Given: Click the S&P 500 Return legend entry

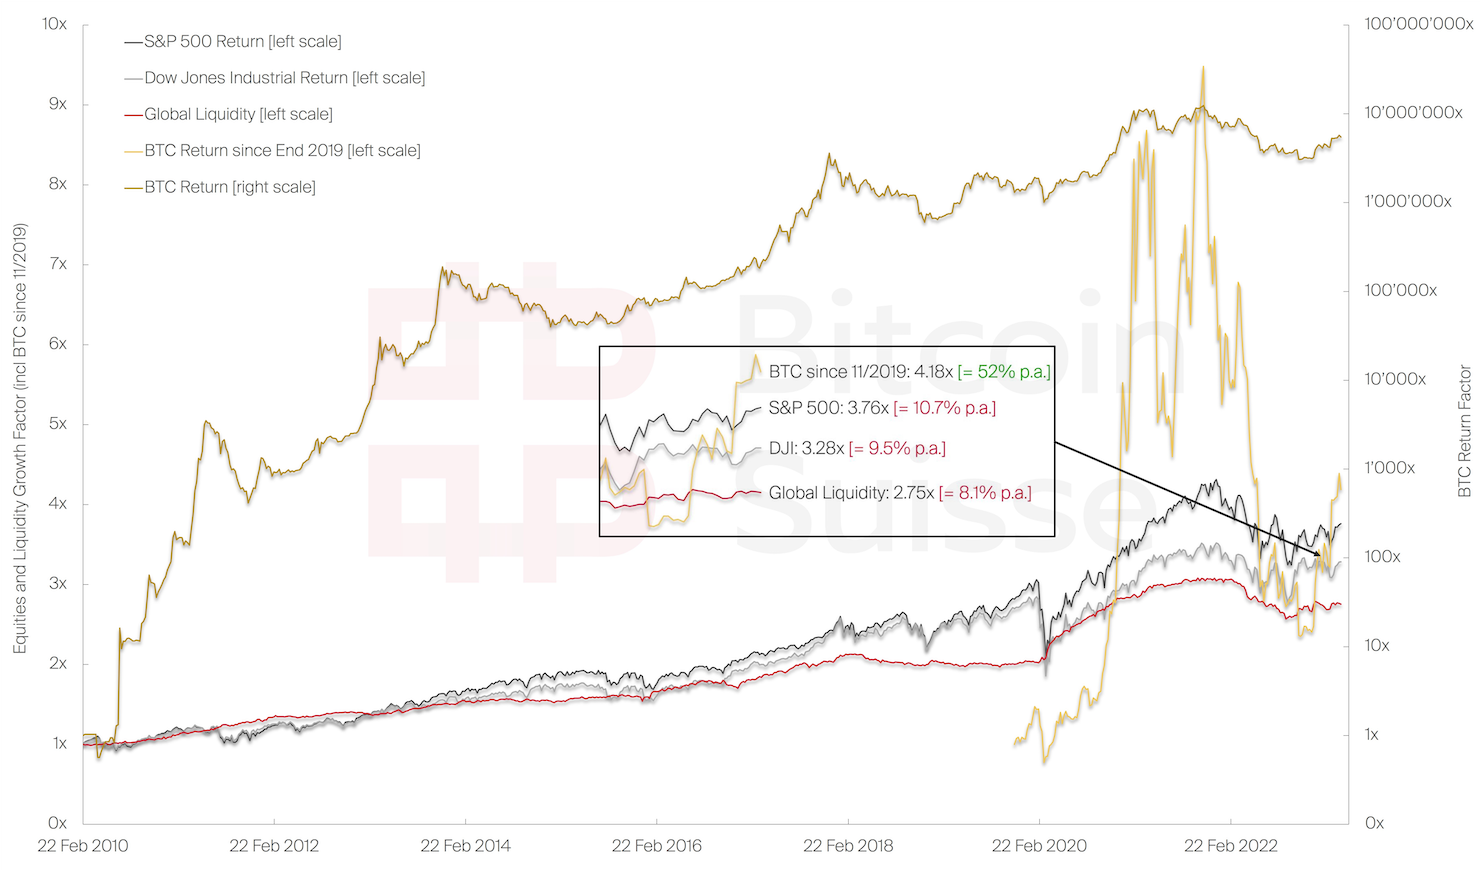Looking at the screenshot, I should 242,42.
